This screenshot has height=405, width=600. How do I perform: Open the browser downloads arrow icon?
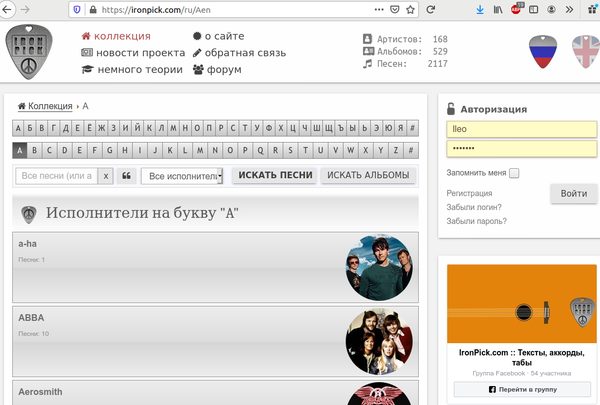pyautogui.click(x=480, y=10)
